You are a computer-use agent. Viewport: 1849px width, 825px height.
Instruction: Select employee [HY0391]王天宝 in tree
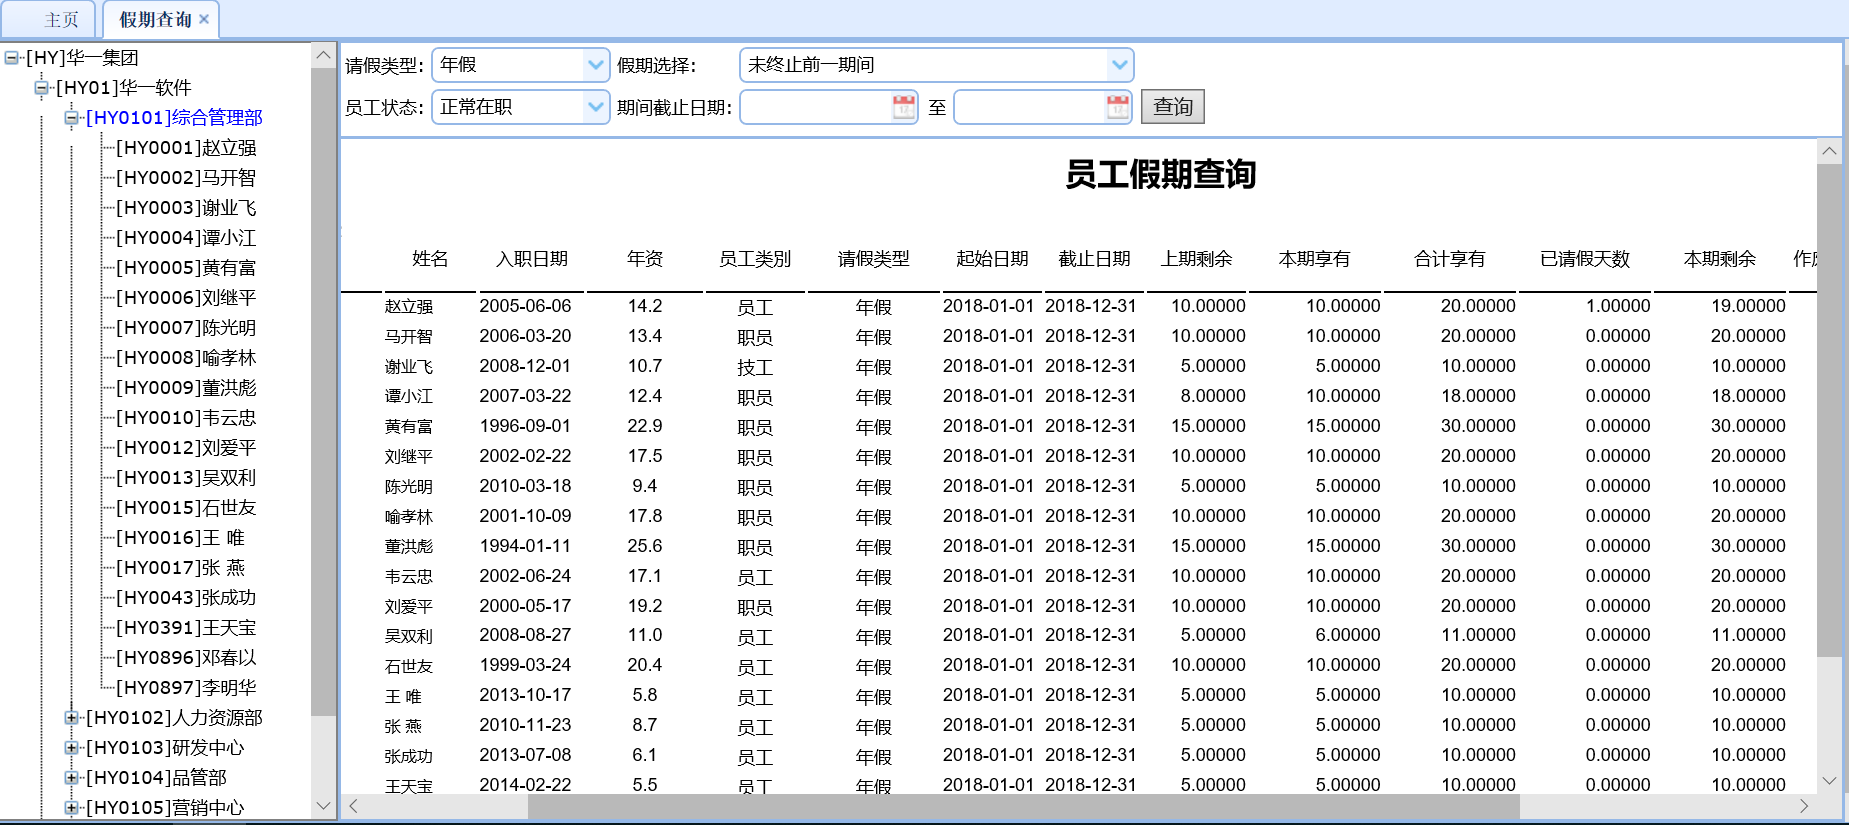point(186,628)
